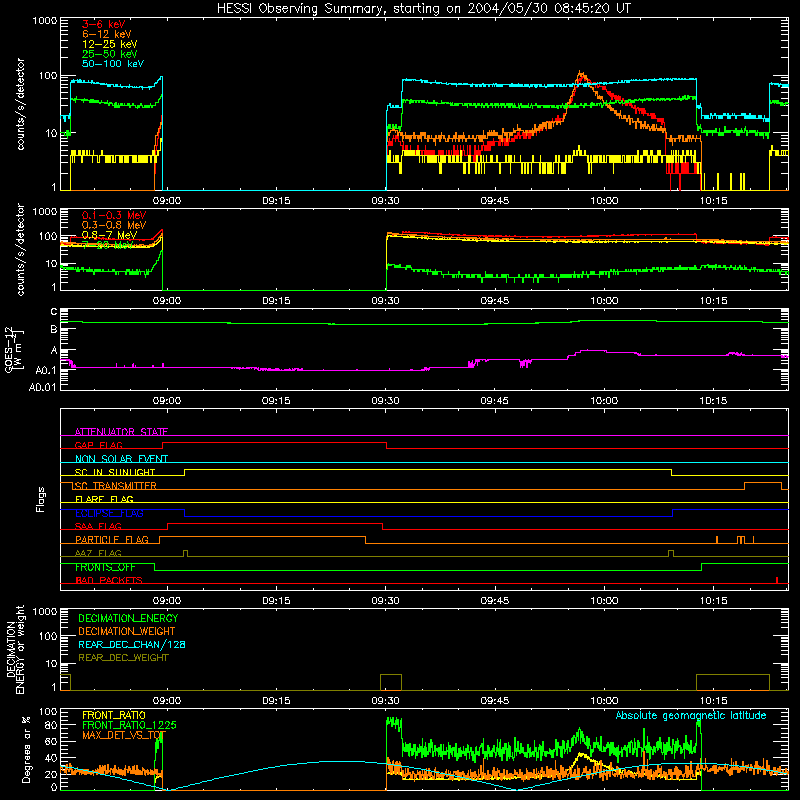Click the GOES-12 axis label
The image size is (800, 800).
coord(13,349)
